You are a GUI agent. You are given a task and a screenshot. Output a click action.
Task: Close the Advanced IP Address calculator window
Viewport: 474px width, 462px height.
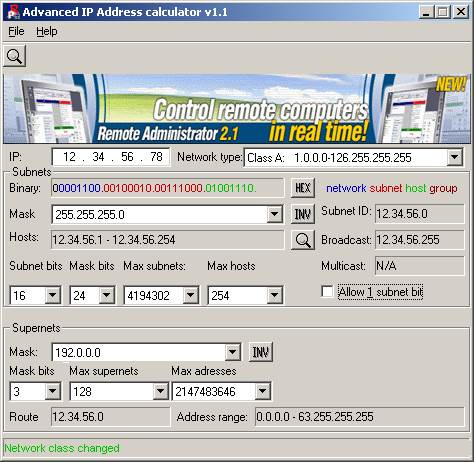[x=461, y=12]
